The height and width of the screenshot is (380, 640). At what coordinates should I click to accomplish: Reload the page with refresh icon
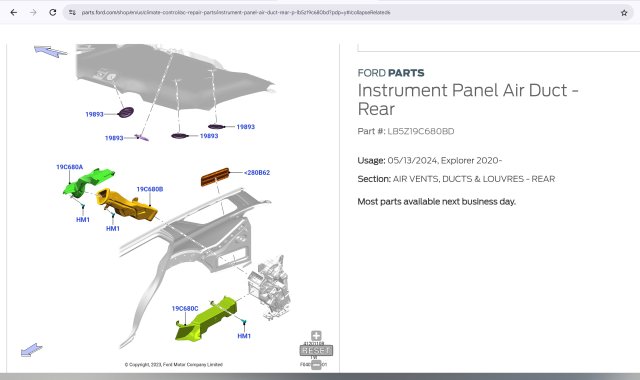[53, 12]
